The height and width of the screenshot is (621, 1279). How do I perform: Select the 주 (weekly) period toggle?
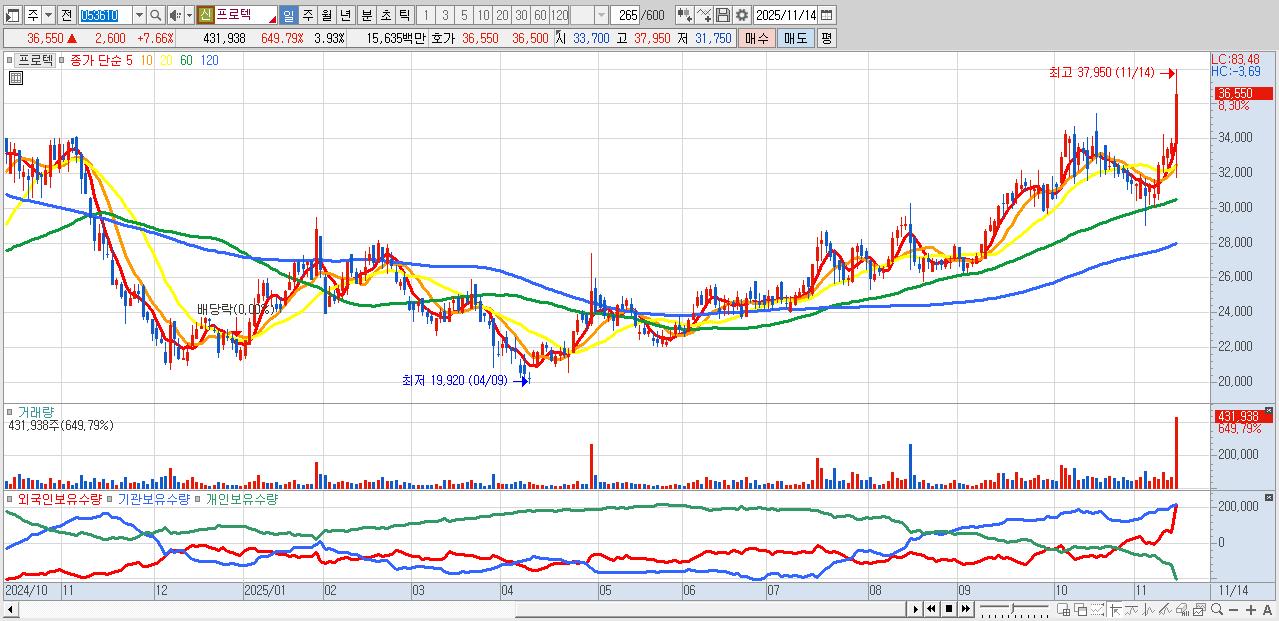point(307,15)
